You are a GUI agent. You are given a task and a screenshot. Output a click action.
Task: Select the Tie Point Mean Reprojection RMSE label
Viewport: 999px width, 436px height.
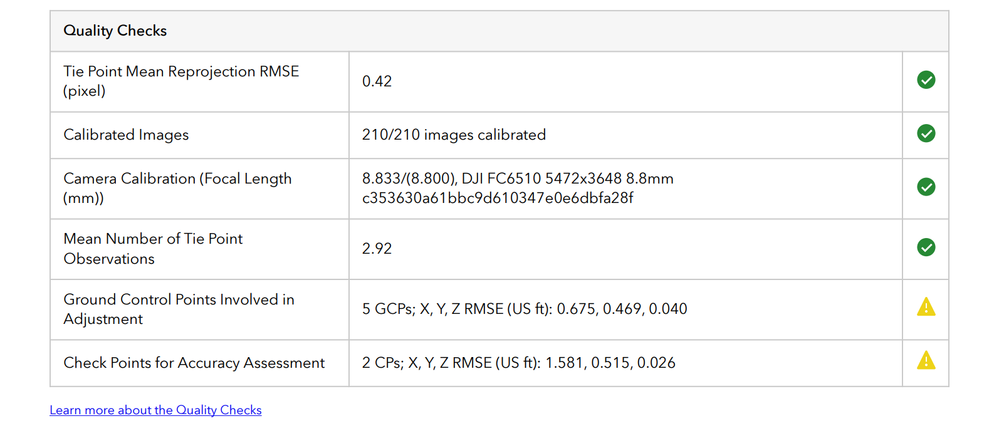click(x=181, y=80)
